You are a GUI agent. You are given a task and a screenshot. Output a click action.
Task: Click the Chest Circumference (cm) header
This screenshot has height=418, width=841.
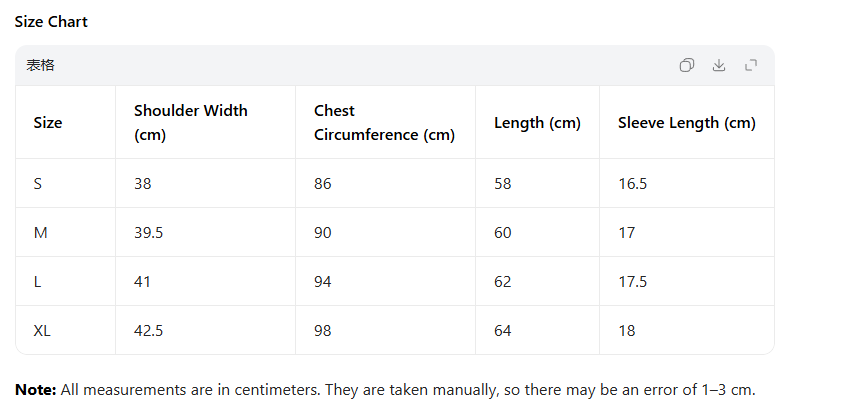pyautogui.click(x=384, y=123)
